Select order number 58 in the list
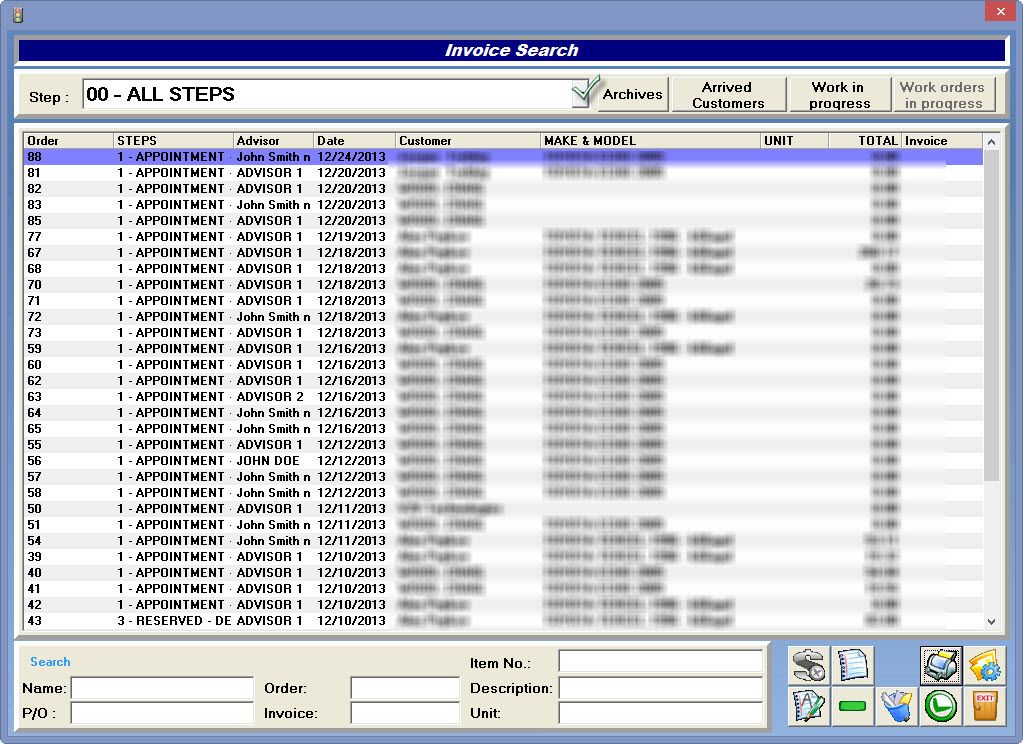 coord(503,493)
